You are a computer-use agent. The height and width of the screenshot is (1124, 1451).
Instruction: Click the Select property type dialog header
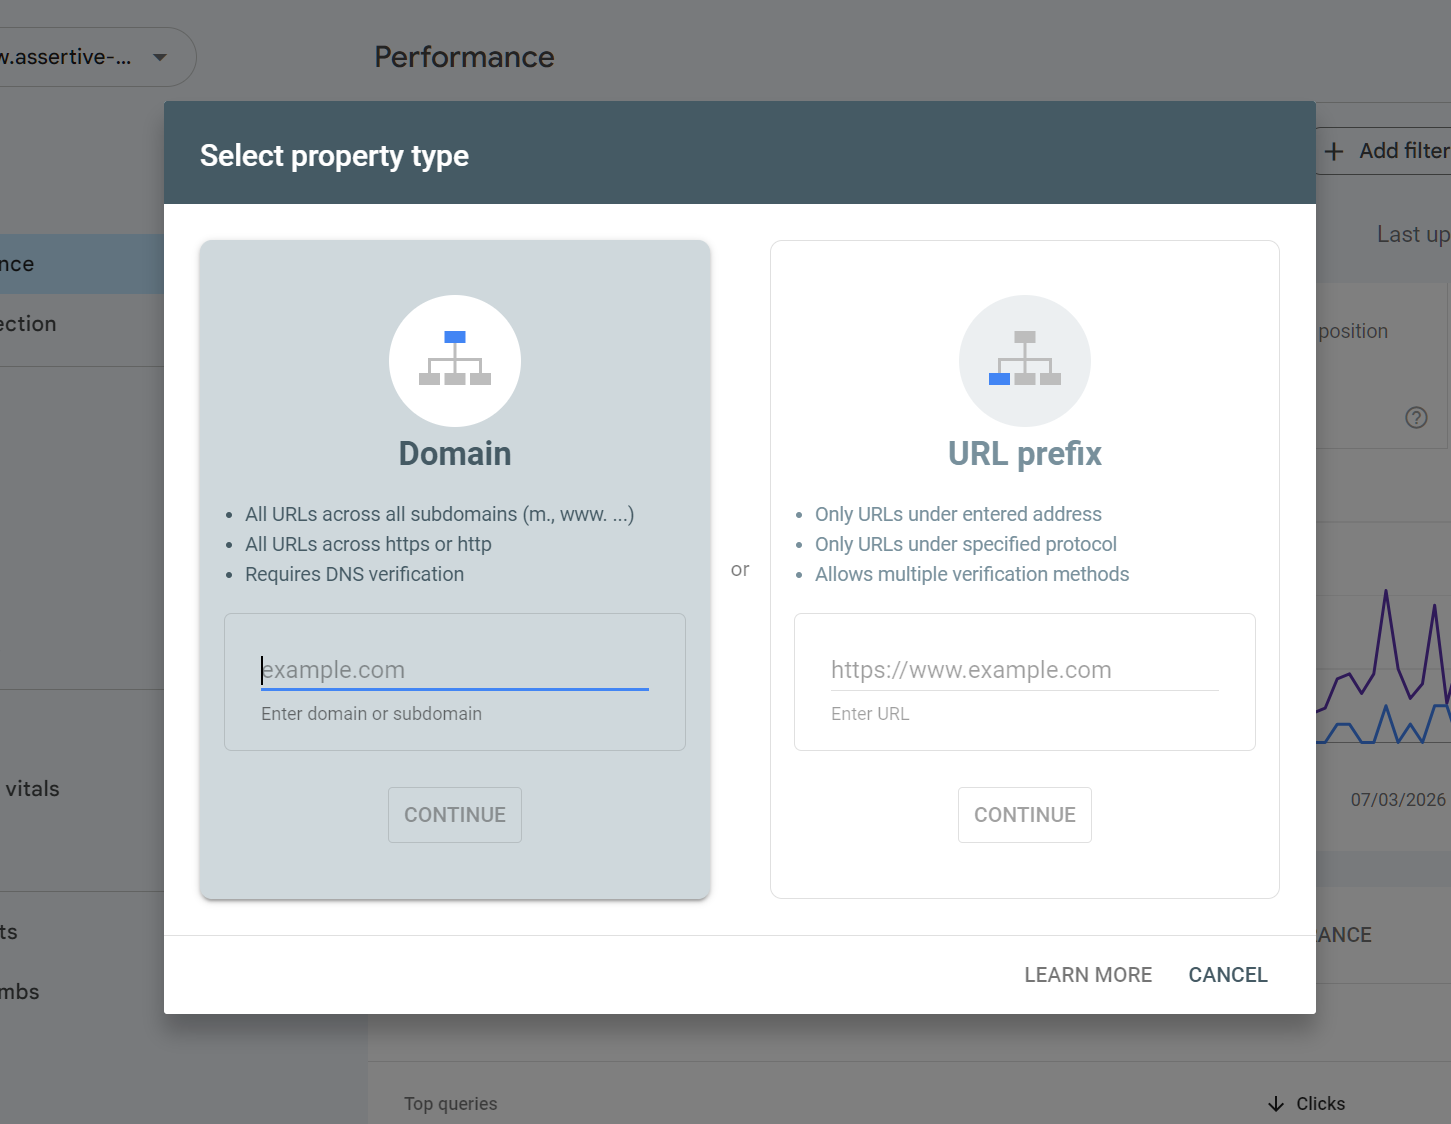pyautogui.click(x=334, y=156)
